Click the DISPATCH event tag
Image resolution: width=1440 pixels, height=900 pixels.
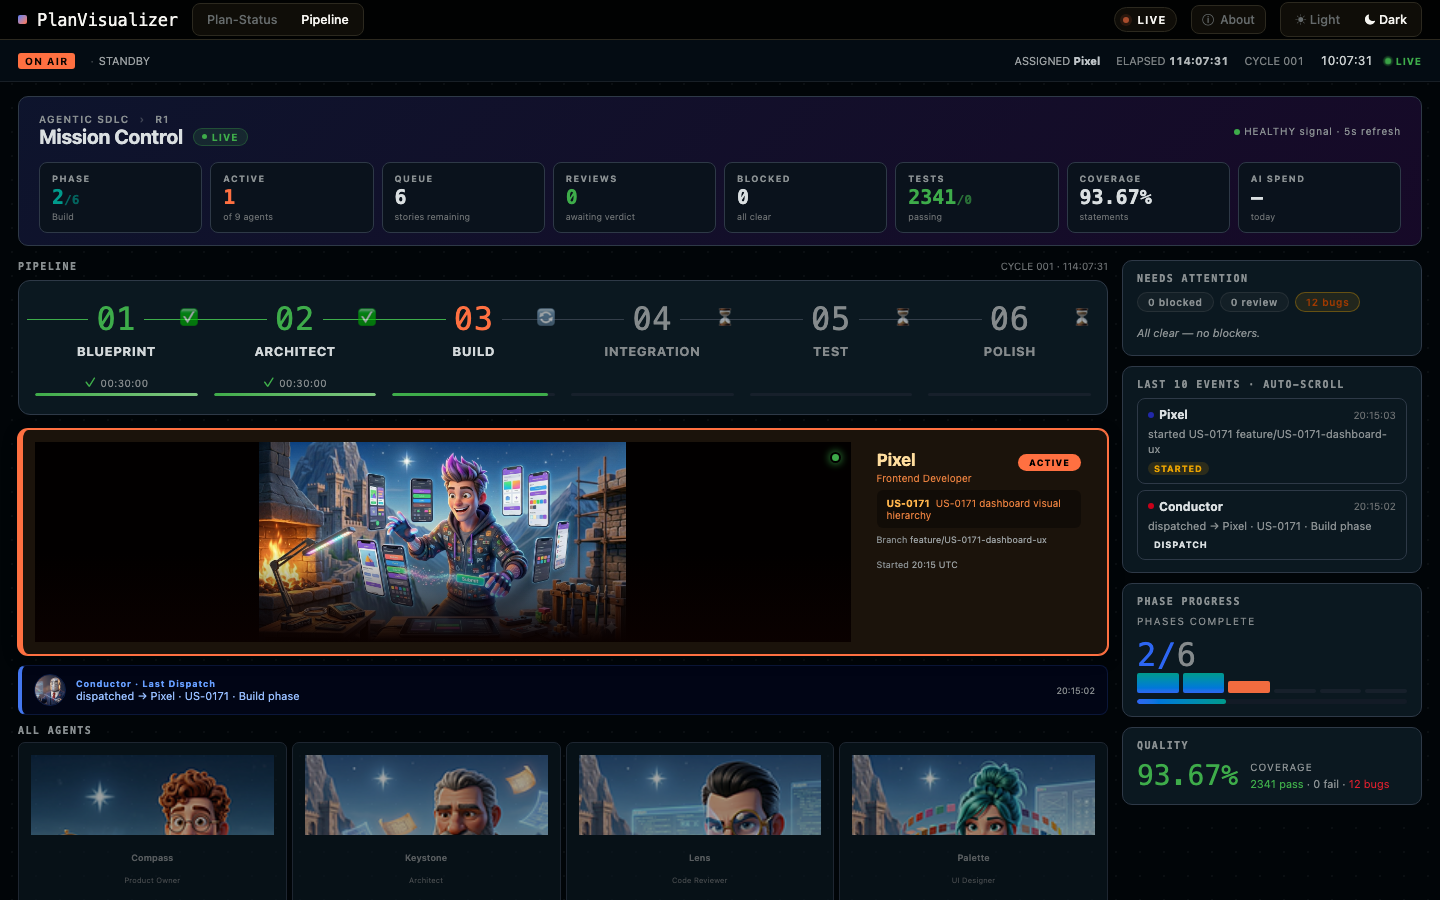[x=1180, y=545]
